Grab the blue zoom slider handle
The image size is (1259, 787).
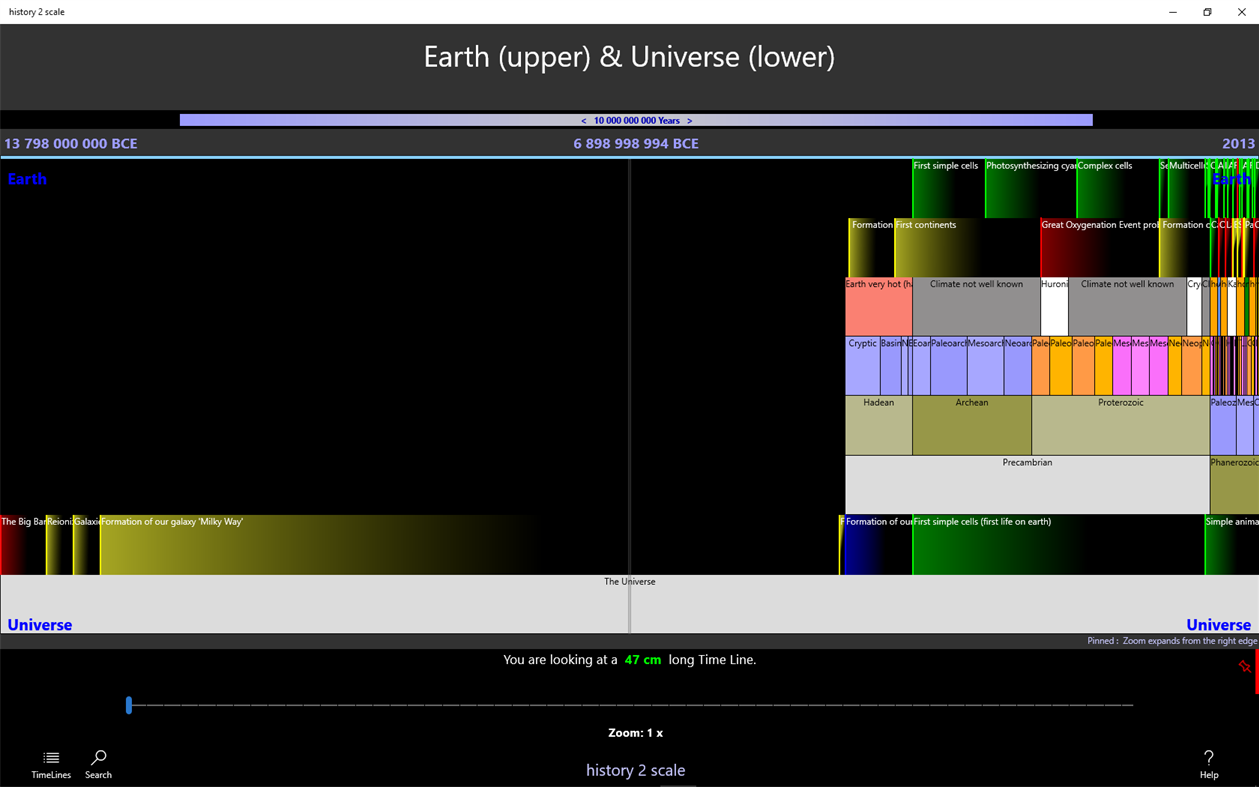(129, 705)
